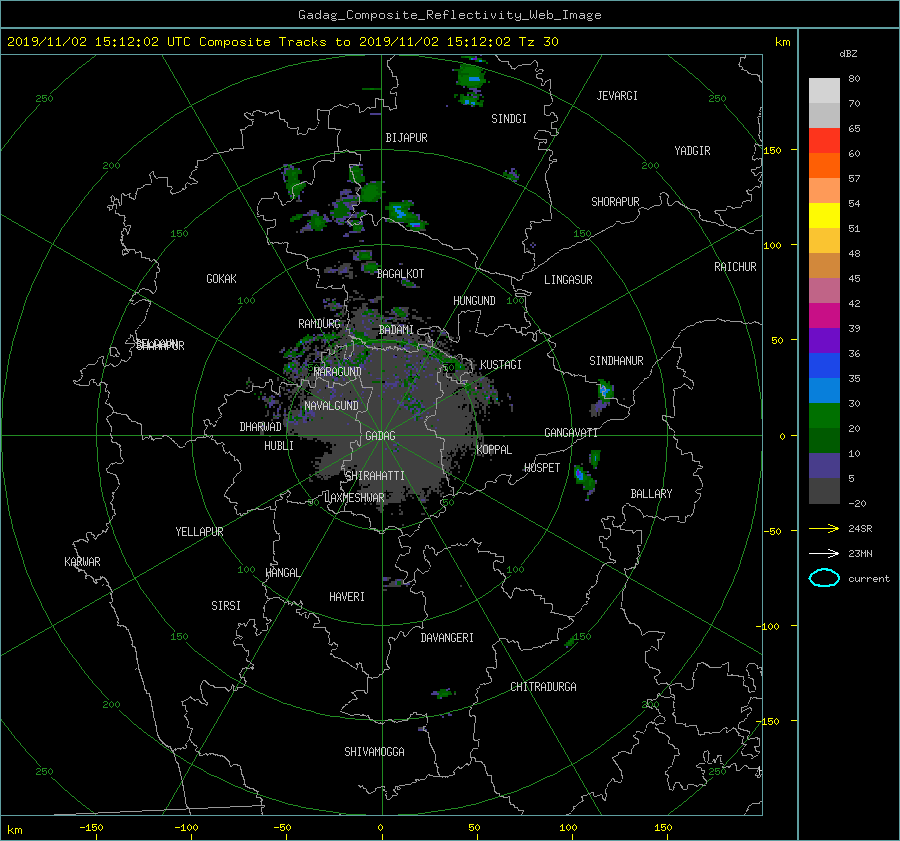Select the CHITRADURGA city label
900x841 pixels.
tap(543, 687)
